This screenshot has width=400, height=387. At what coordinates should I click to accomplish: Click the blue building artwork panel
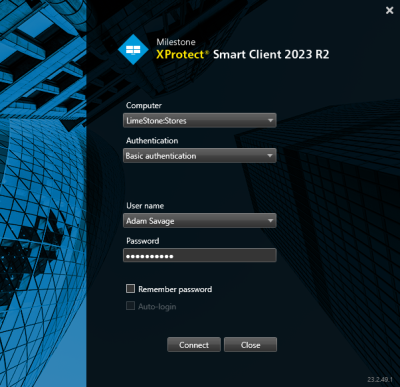[43, 193]
